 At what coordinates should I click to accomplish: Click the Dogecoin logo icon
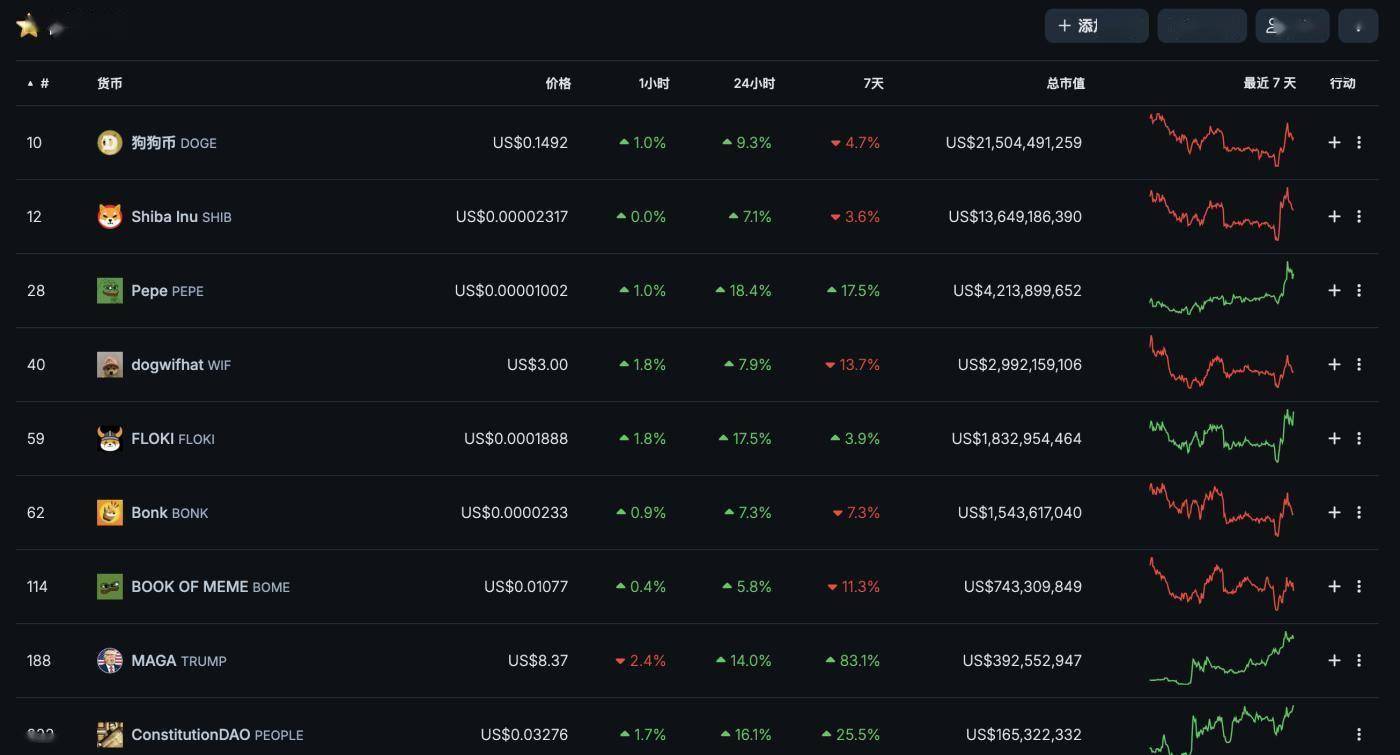tap(109, 143)
